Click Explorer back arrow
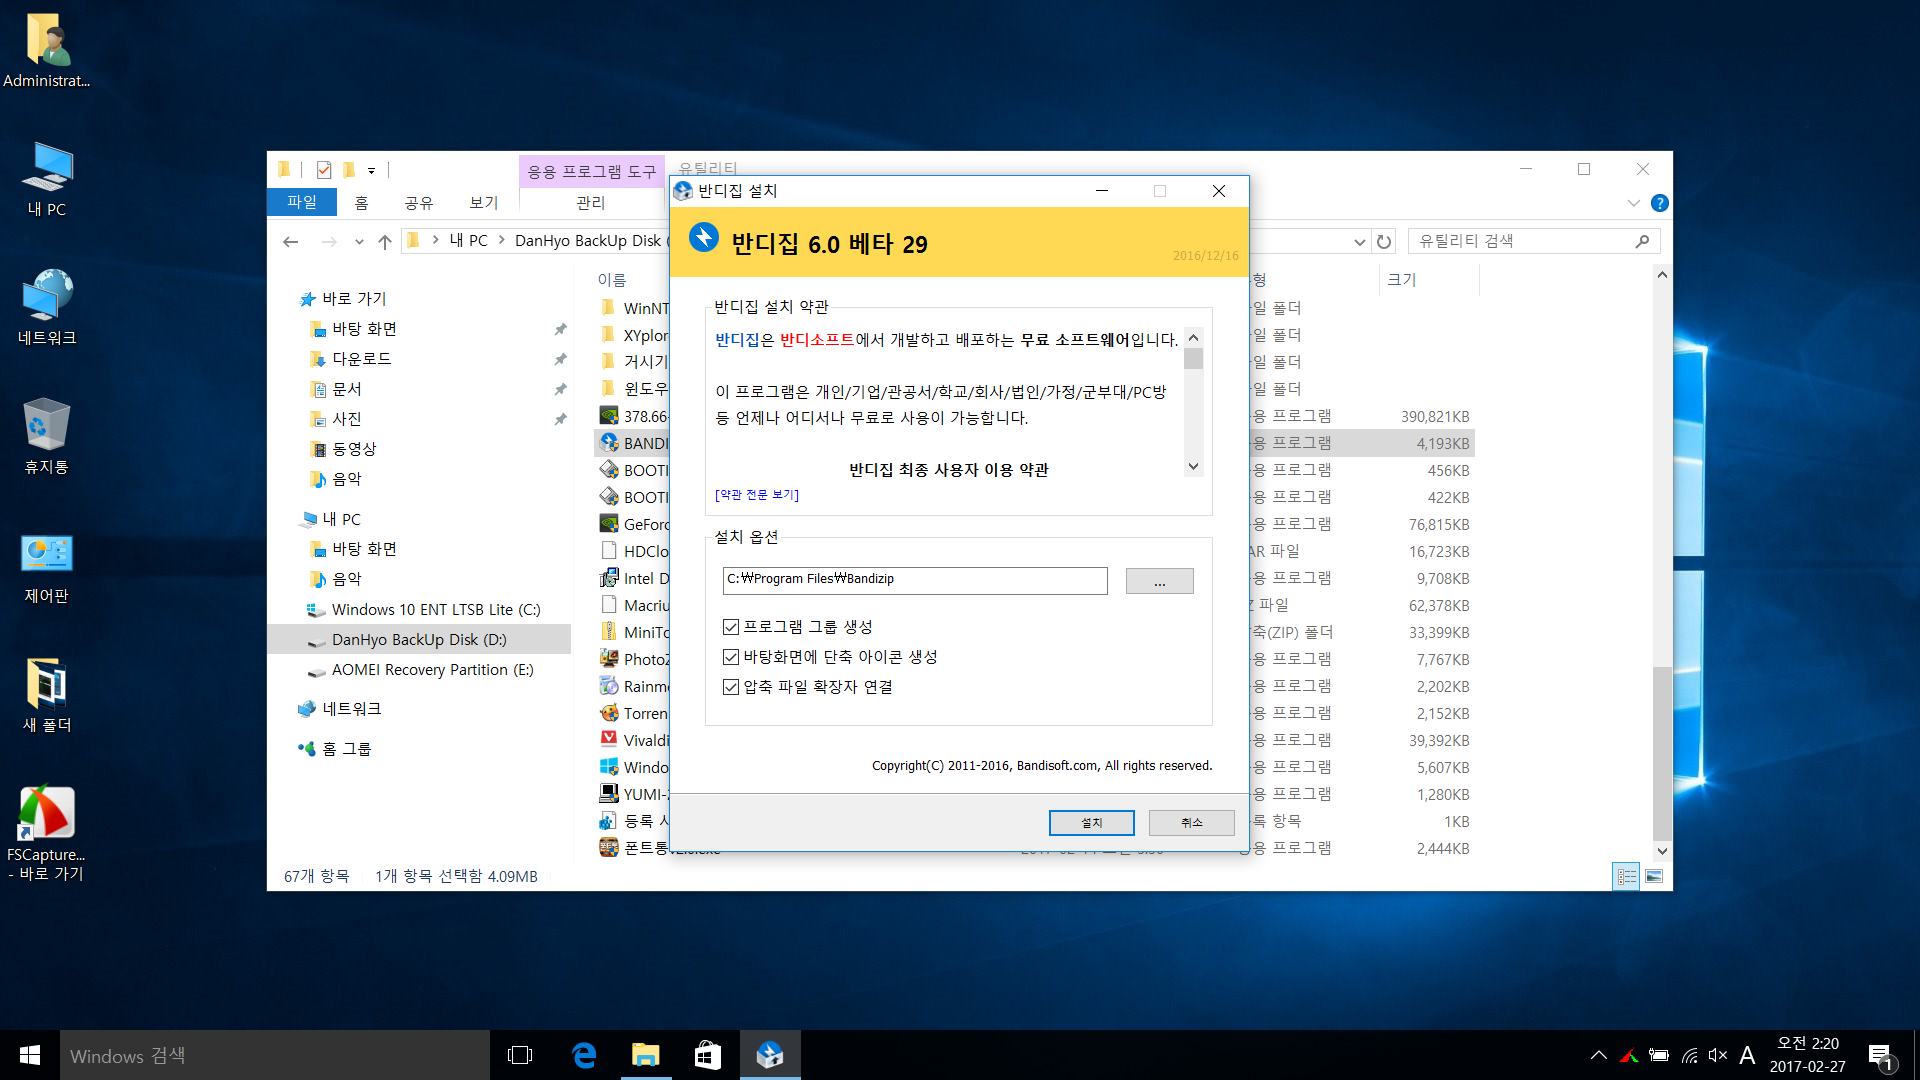1920x1080 pixels. click(291, 241)
